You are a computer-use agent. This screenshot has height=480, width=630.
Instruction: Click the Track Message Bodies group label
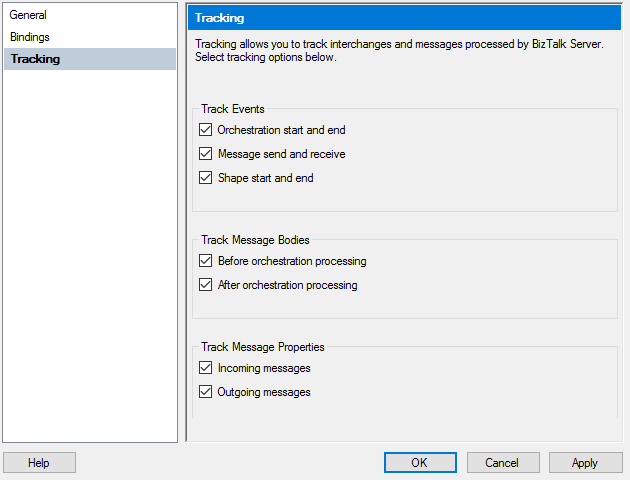pos(255,240)
